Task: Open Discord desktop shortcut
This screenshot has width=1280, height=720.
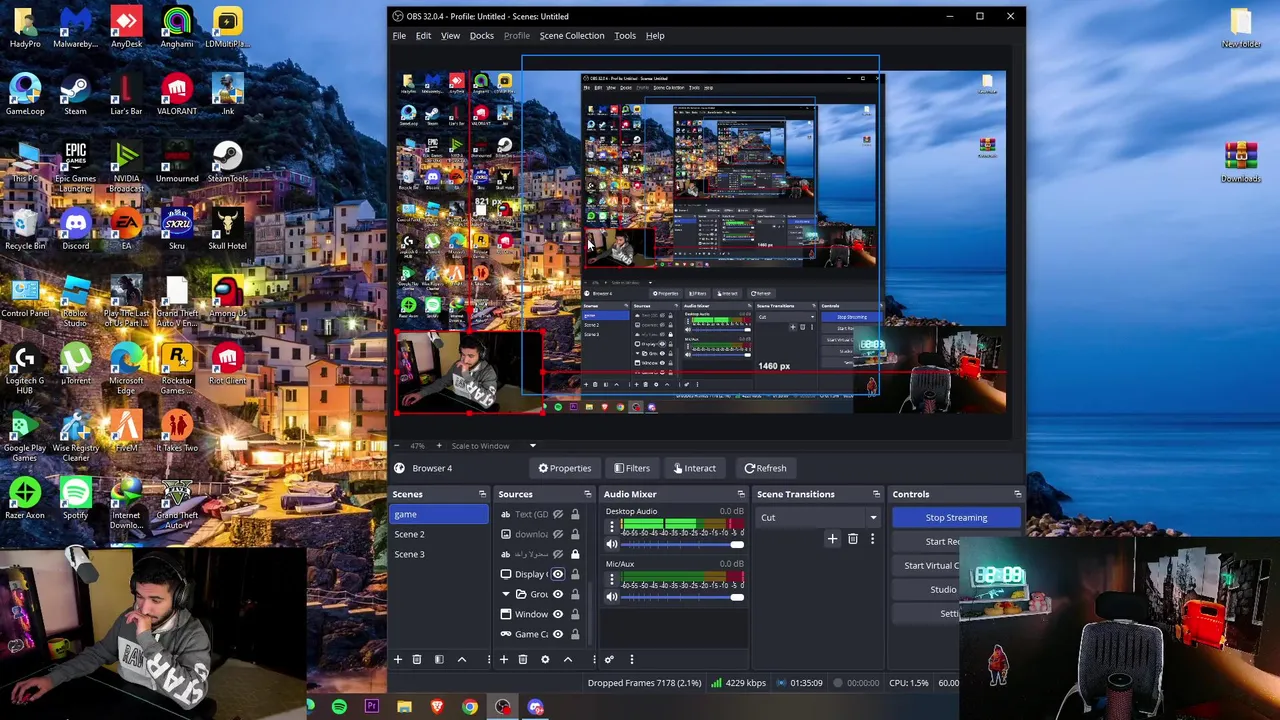Action: [x=76, y=229]
